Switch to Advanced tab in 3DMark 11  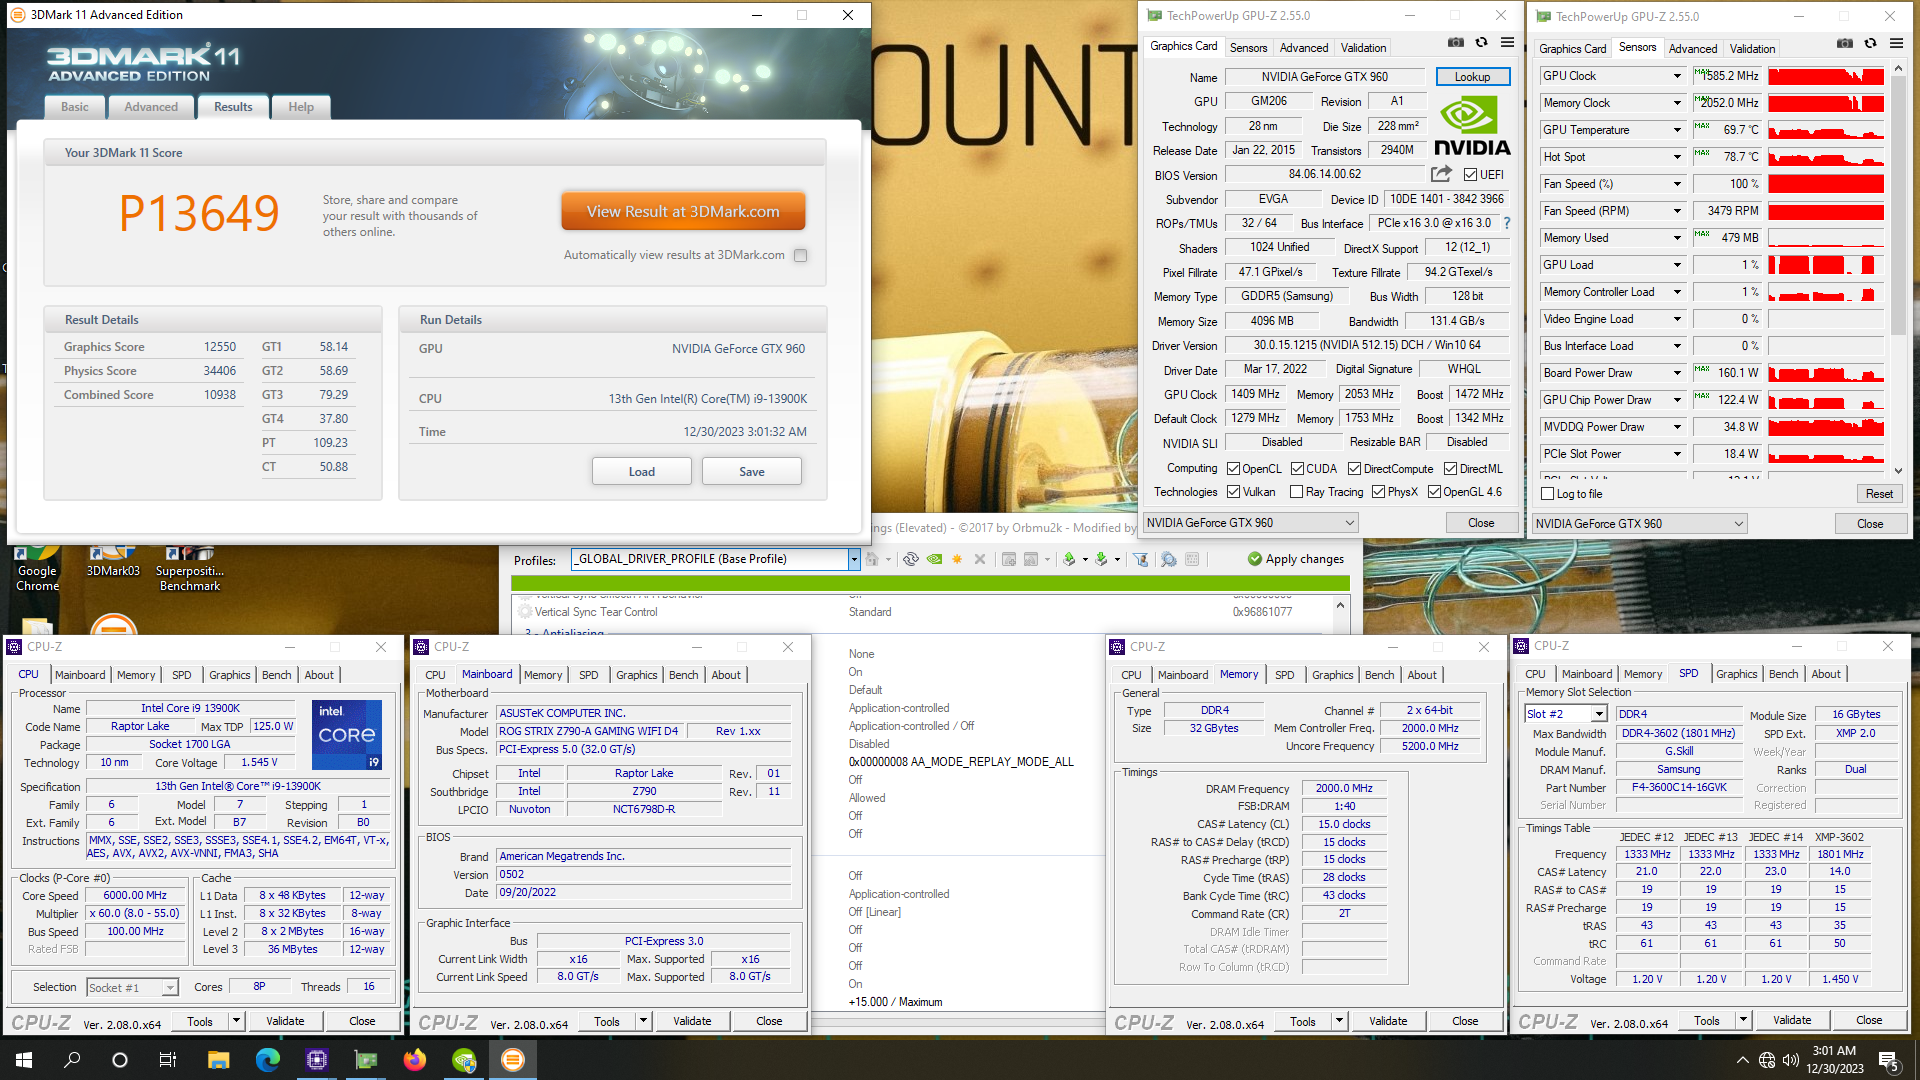[x=151, y=107]
